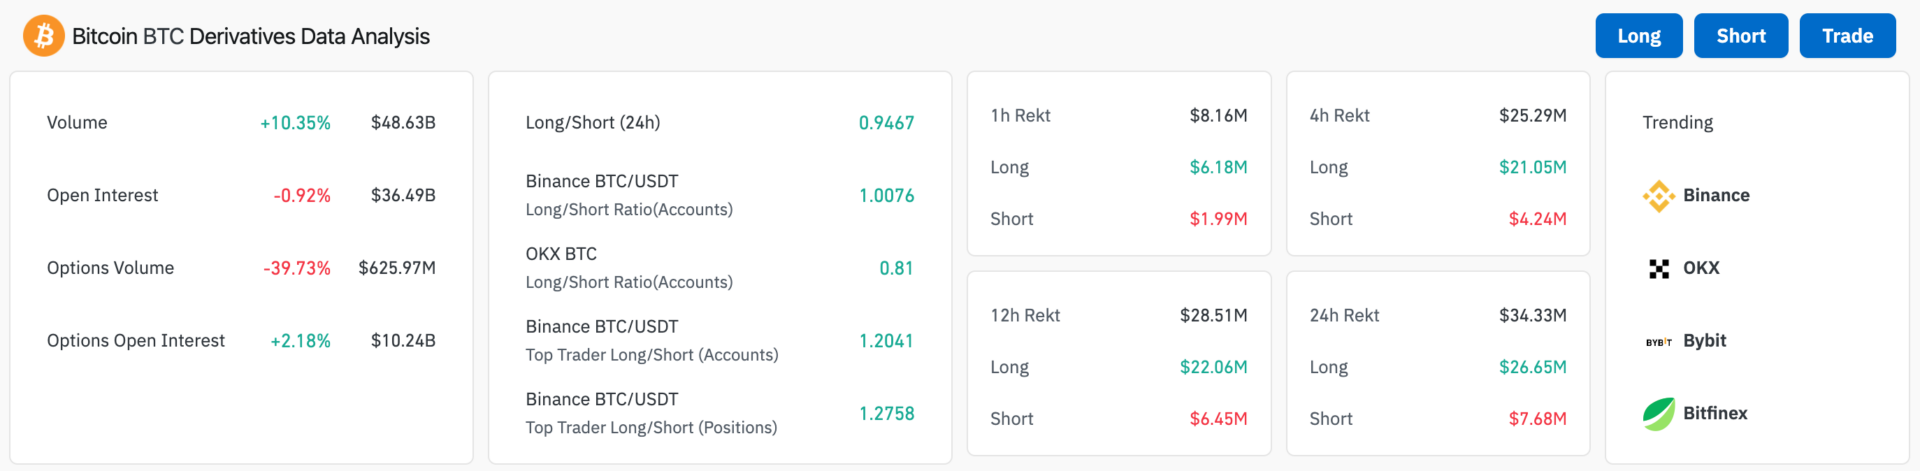Click the Bybit logo icon in Trending
The height and width of the screenshot is (471, 1920).
click(1659, 342)
